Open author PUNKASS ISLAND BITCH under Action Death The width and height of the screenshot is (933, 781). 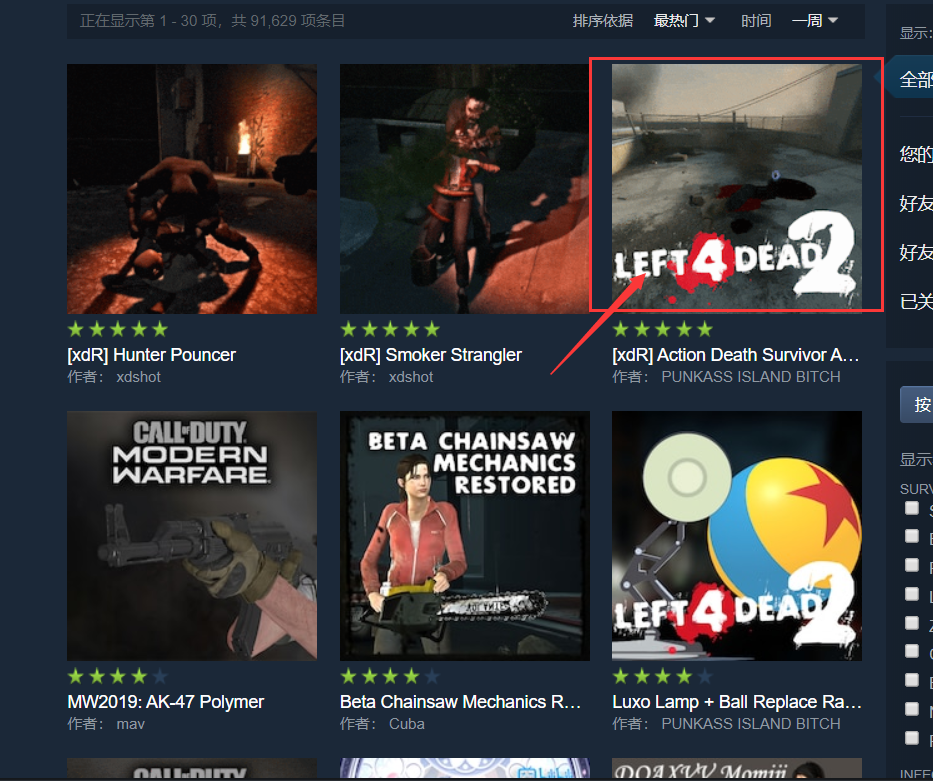(x=751, y=377)
